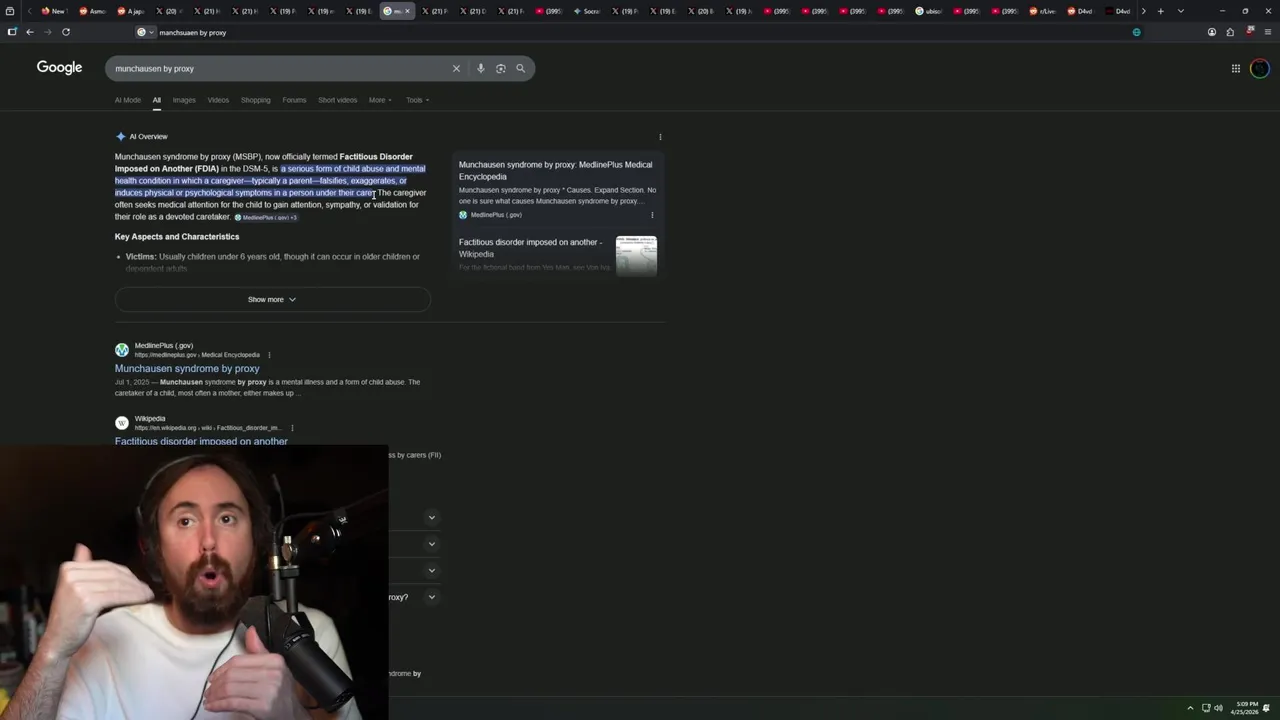Open 'Factitious disorder imposed on another' result title

(201, 441)
